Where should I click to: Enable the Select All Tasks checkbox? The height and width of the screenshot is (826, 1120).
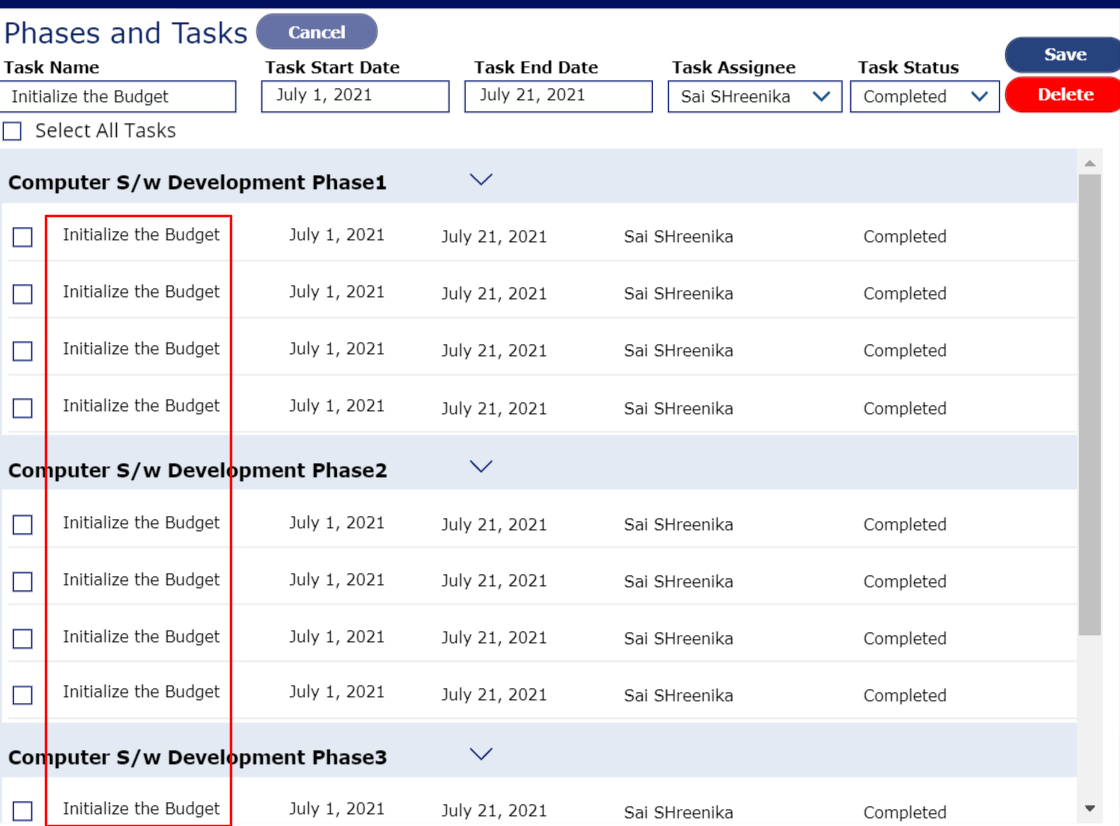[x=12, y=130]
